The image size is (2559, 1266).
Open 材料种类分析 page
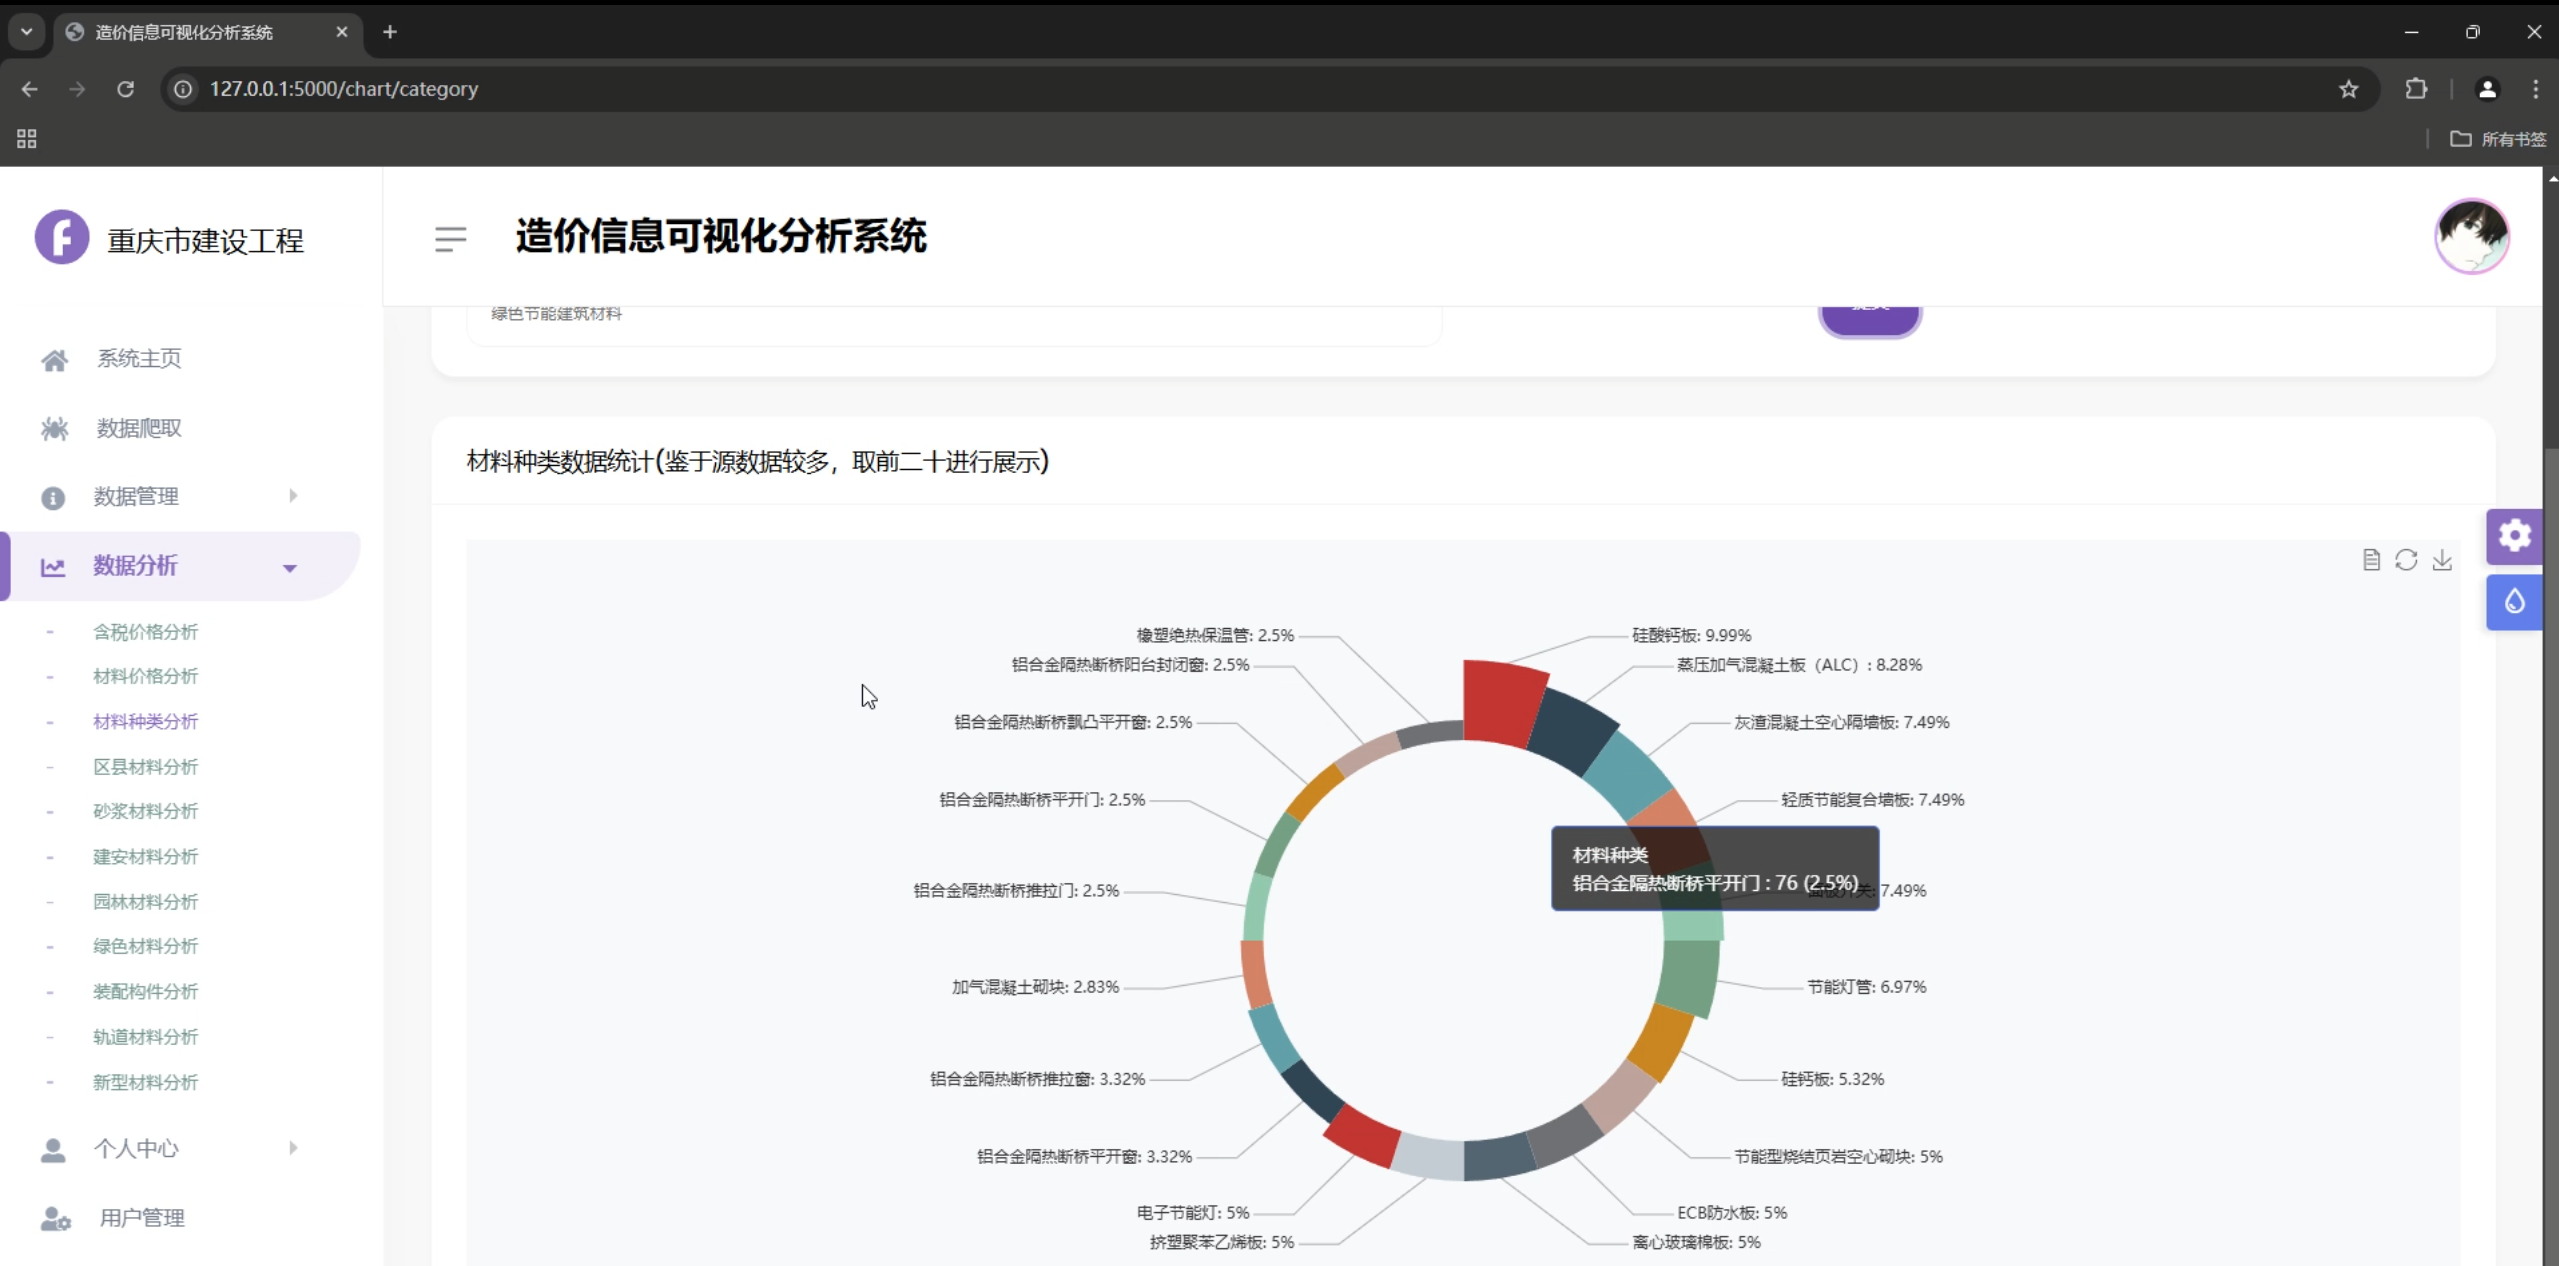146,722
